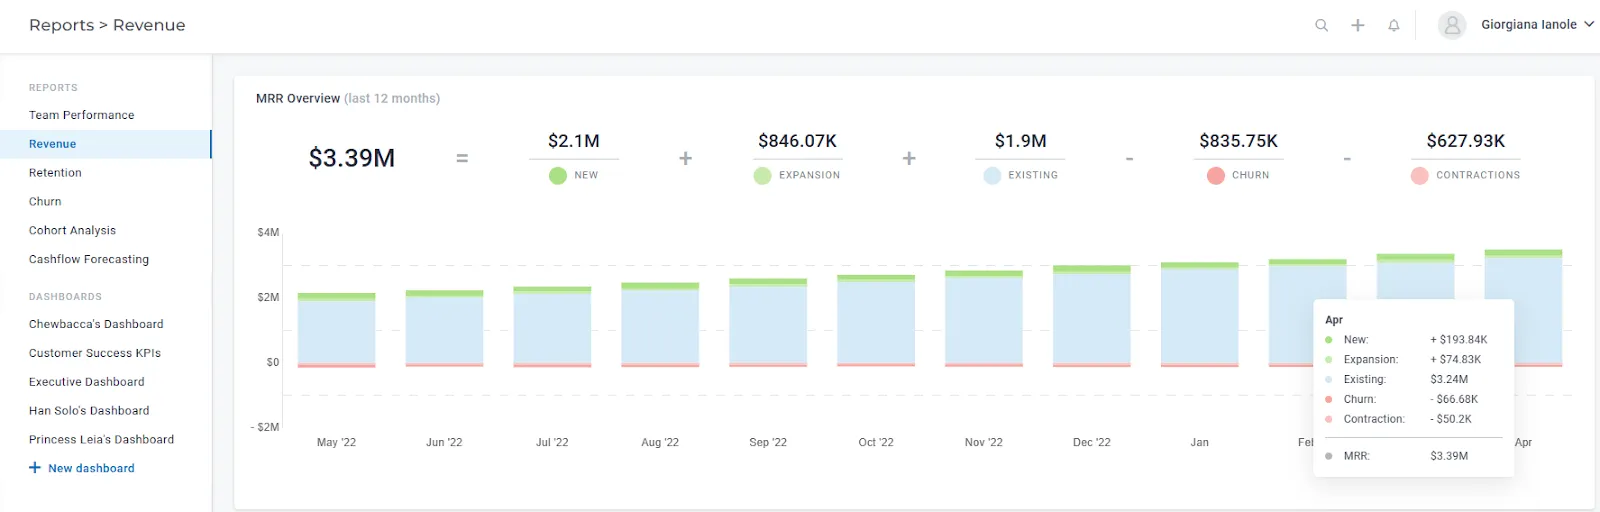This screenshot has height=512, width=1600.
Task: Select the Retention report
Action: tap(55, 173)
